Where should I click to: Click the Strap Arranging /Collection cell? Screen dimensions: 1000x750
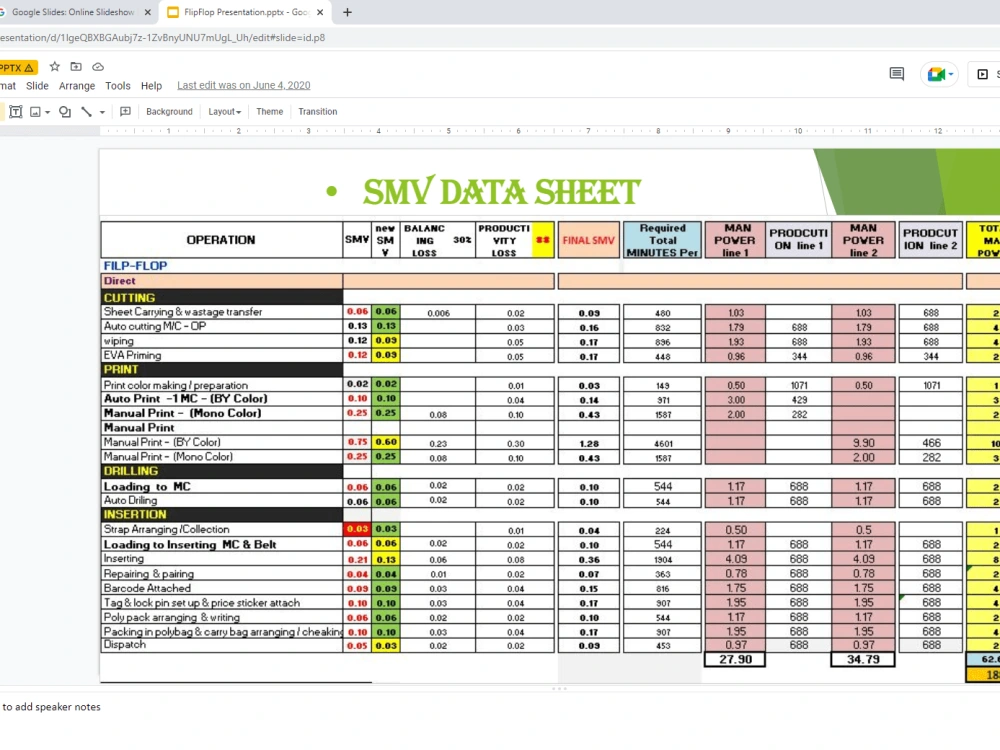(221, 529)
